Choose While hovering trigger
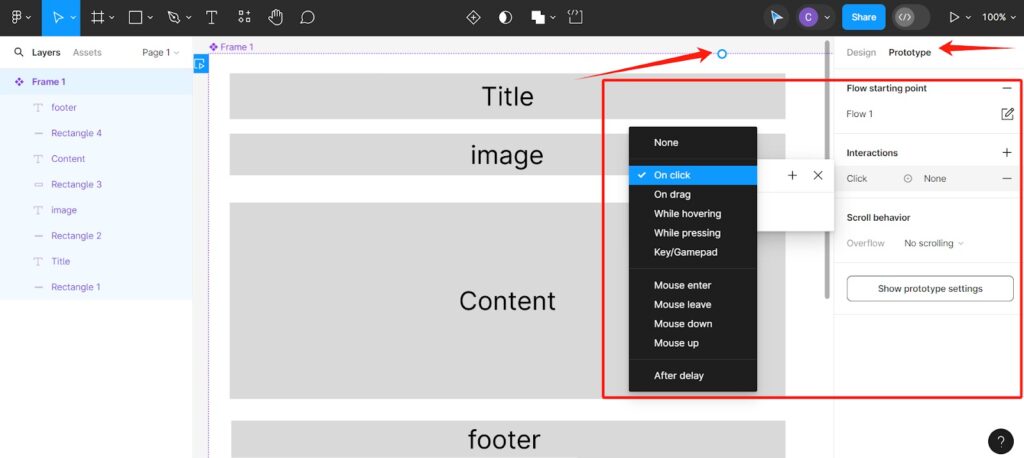Image resolution: width=1024 pixels, height=458 pixels. click(x=693, y=214)
